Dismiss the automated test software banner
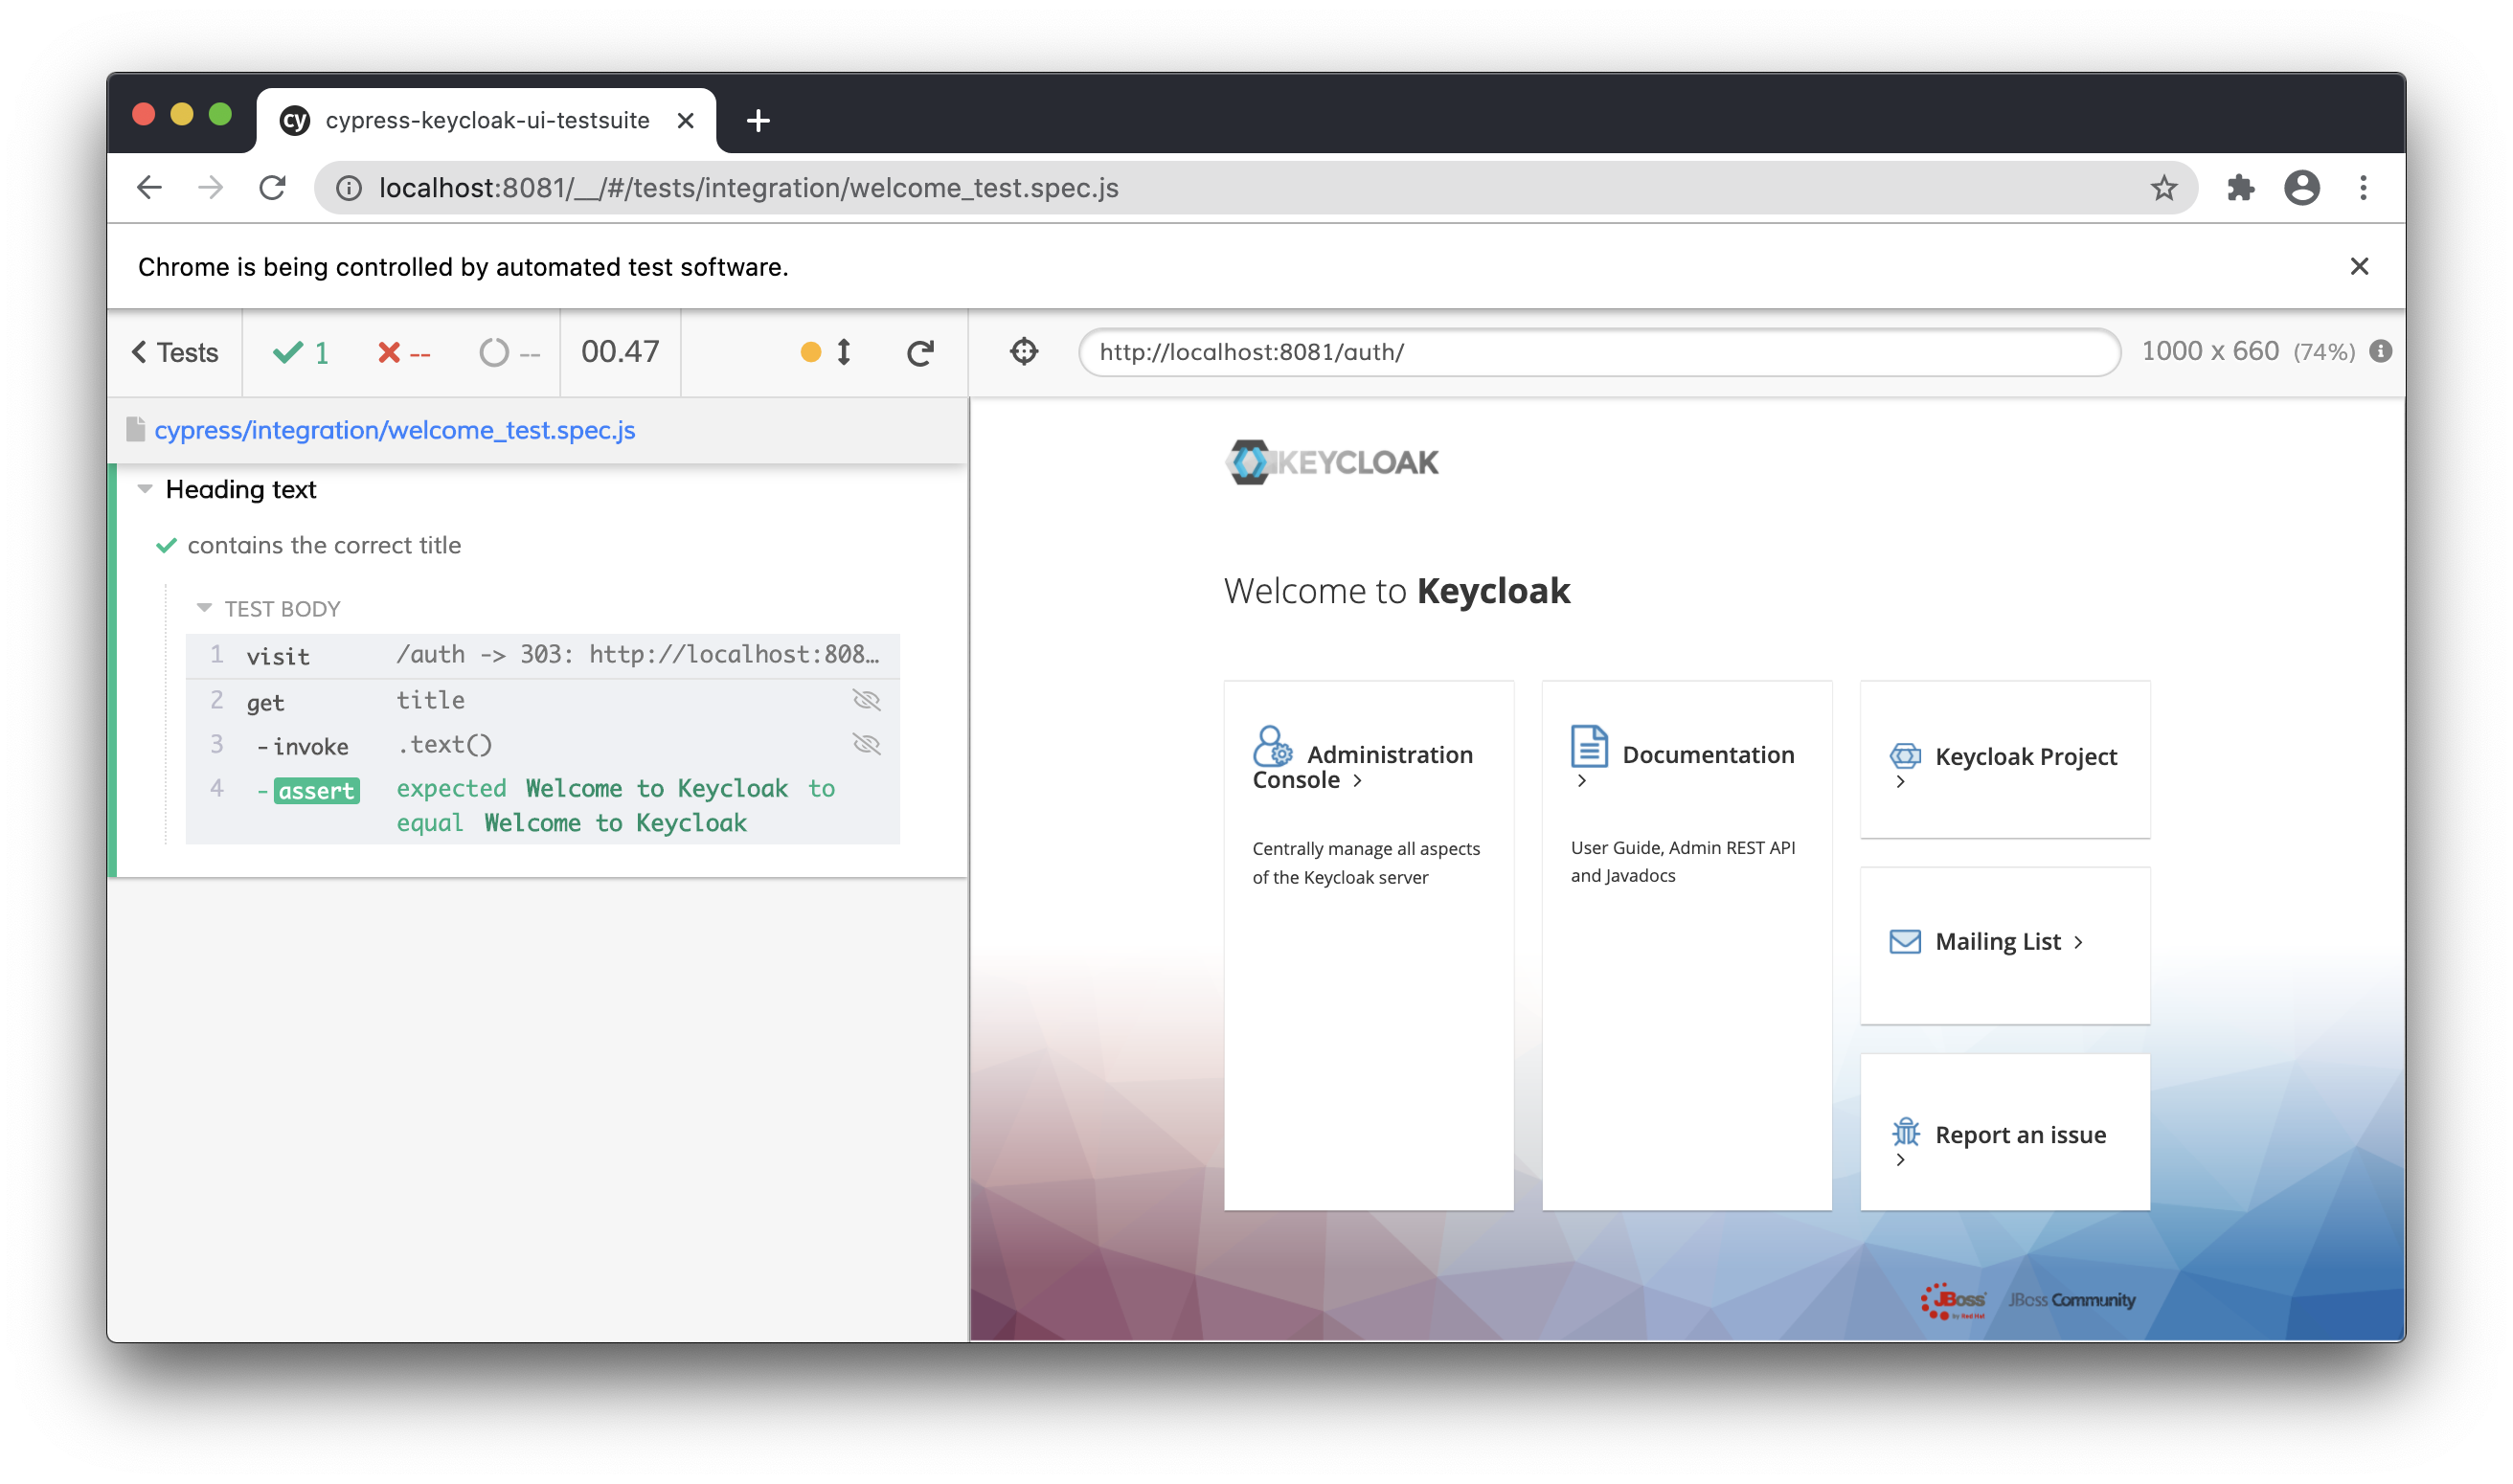The width and height of the screenshot is (2513, 1484). (x=2359, y=266)
